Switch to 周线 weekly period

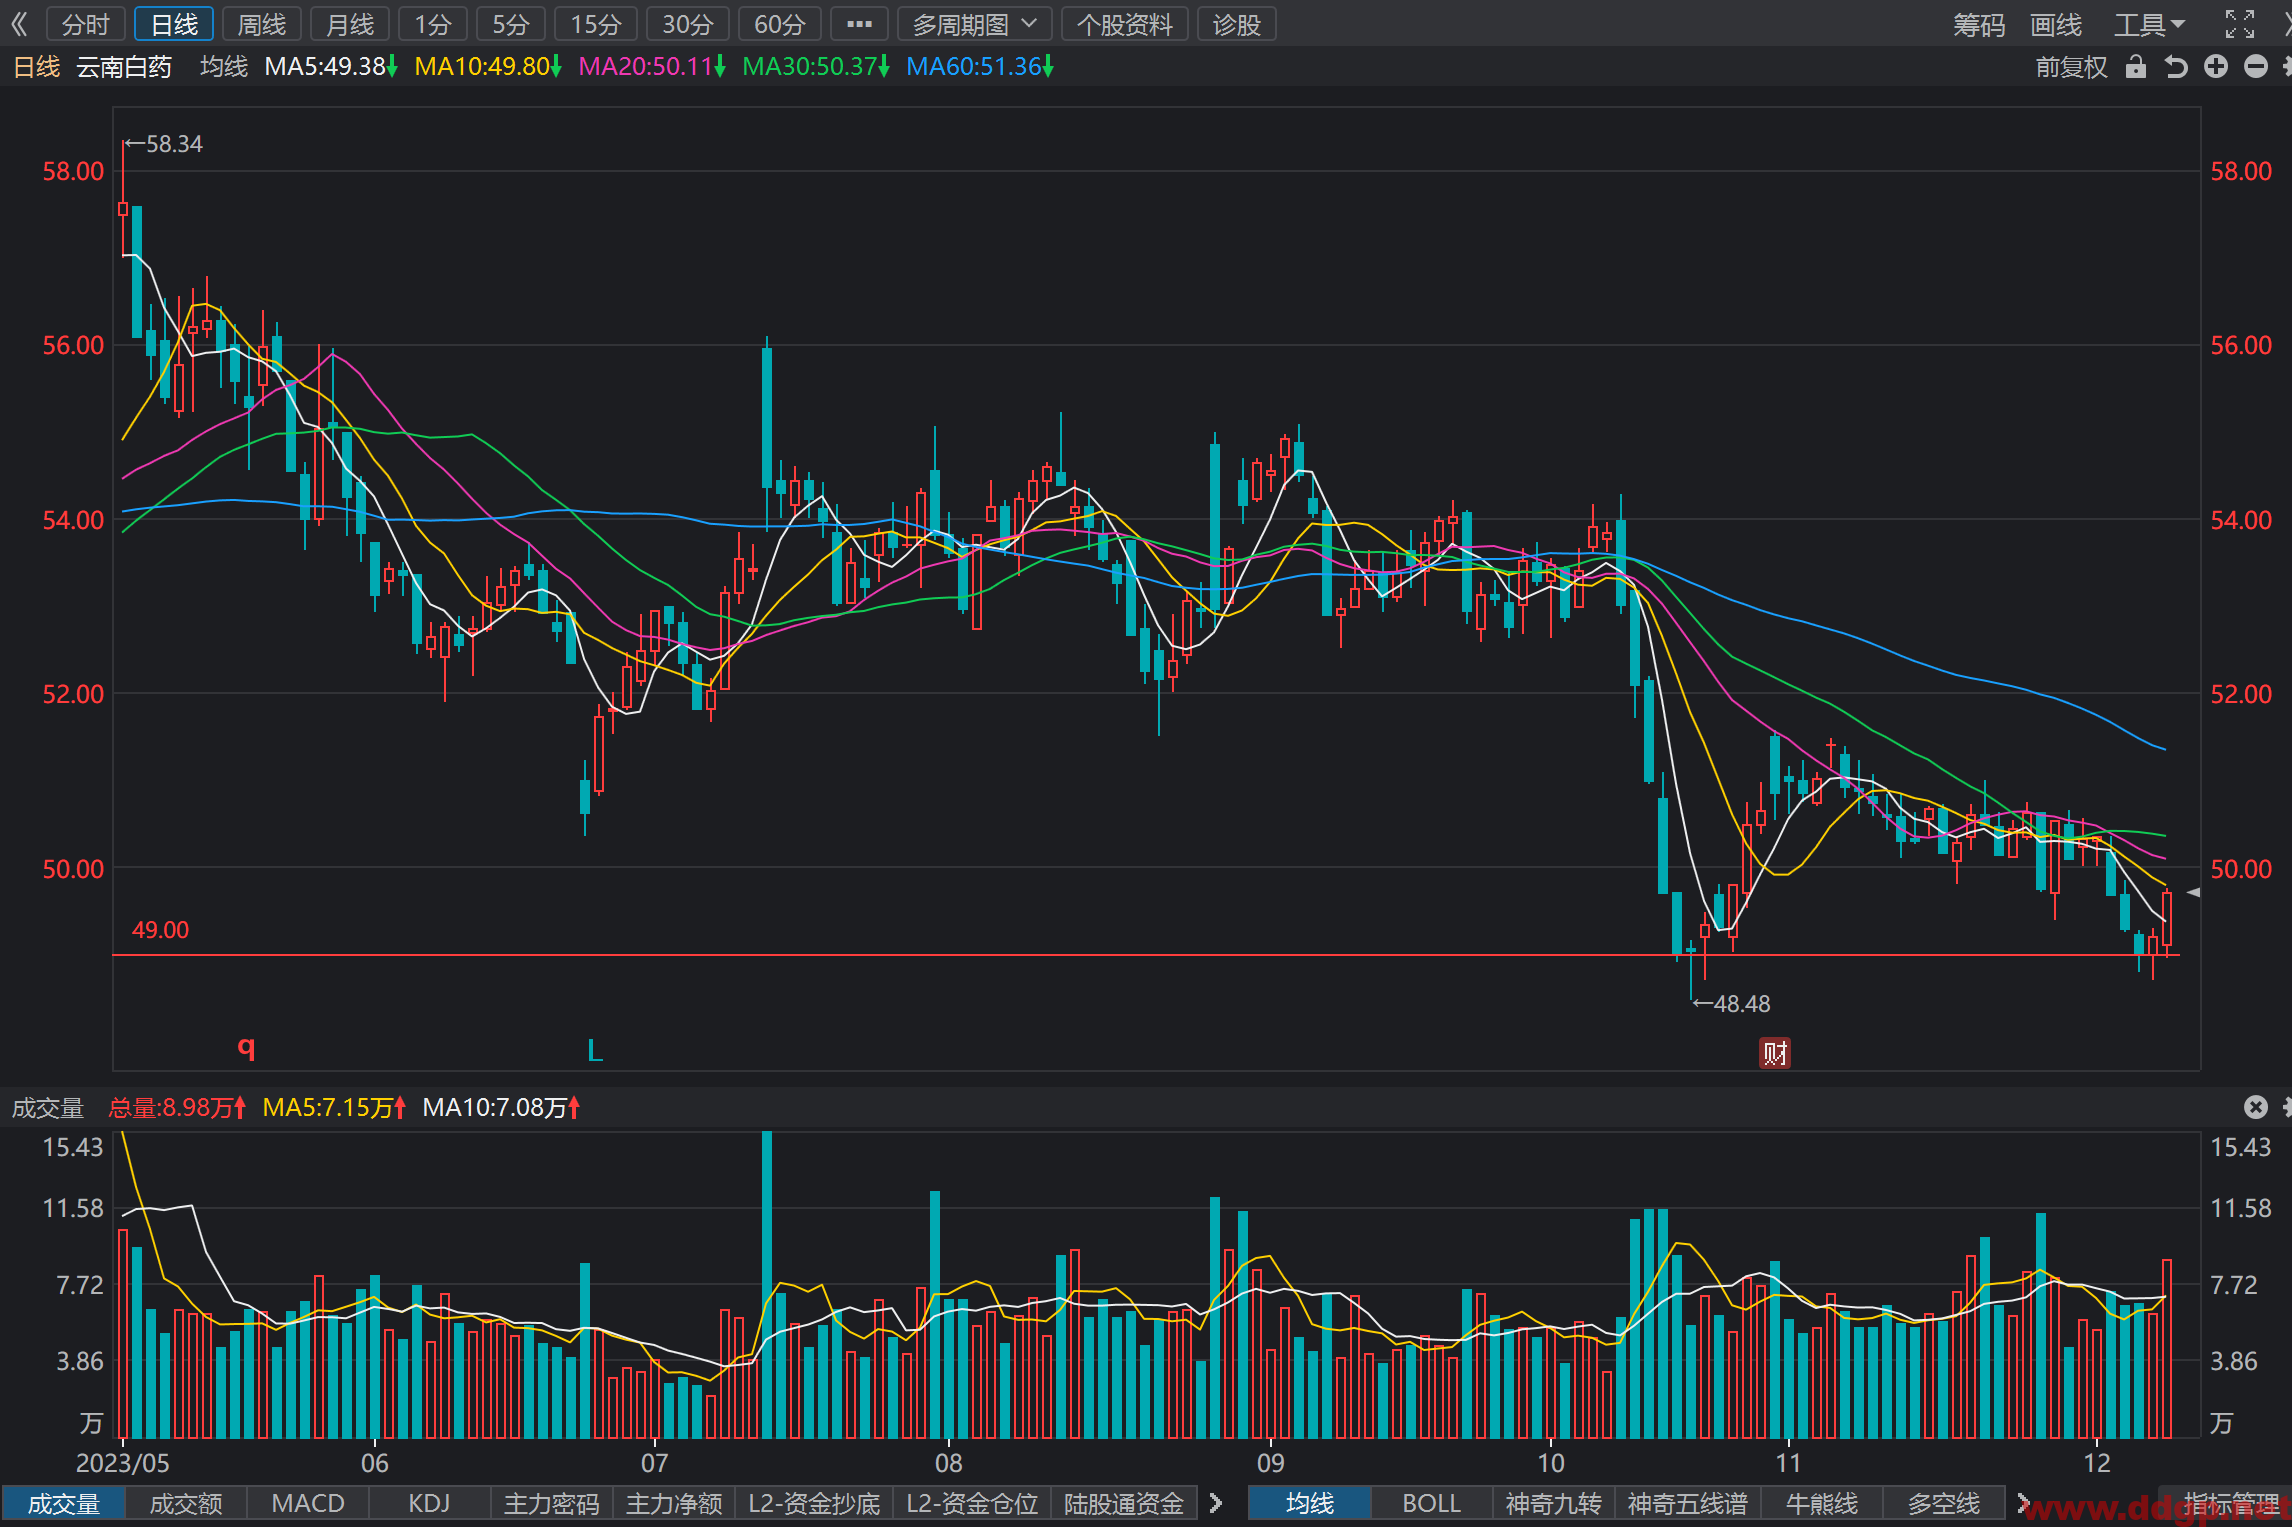point(262,24)
